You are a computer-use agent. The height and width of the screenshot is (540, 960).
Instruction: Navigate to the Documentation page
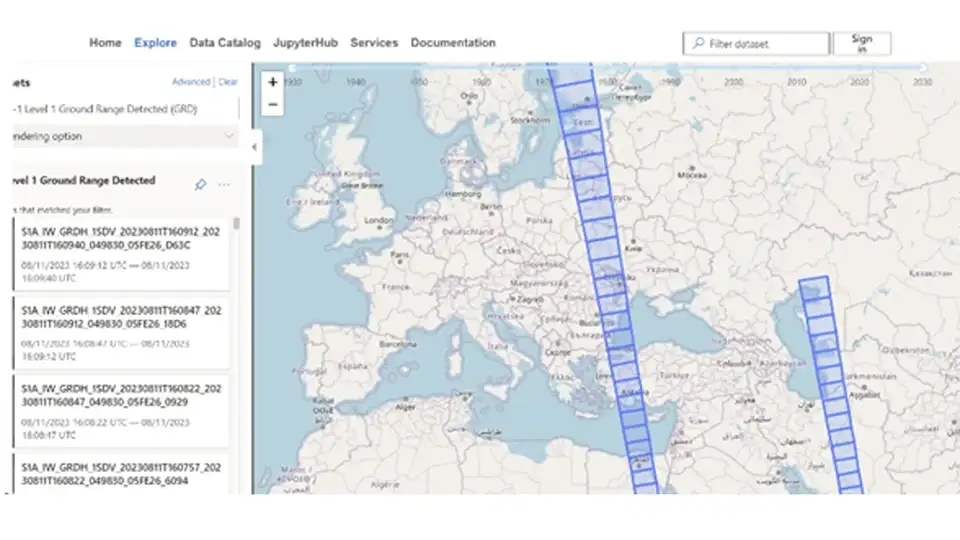453,43
